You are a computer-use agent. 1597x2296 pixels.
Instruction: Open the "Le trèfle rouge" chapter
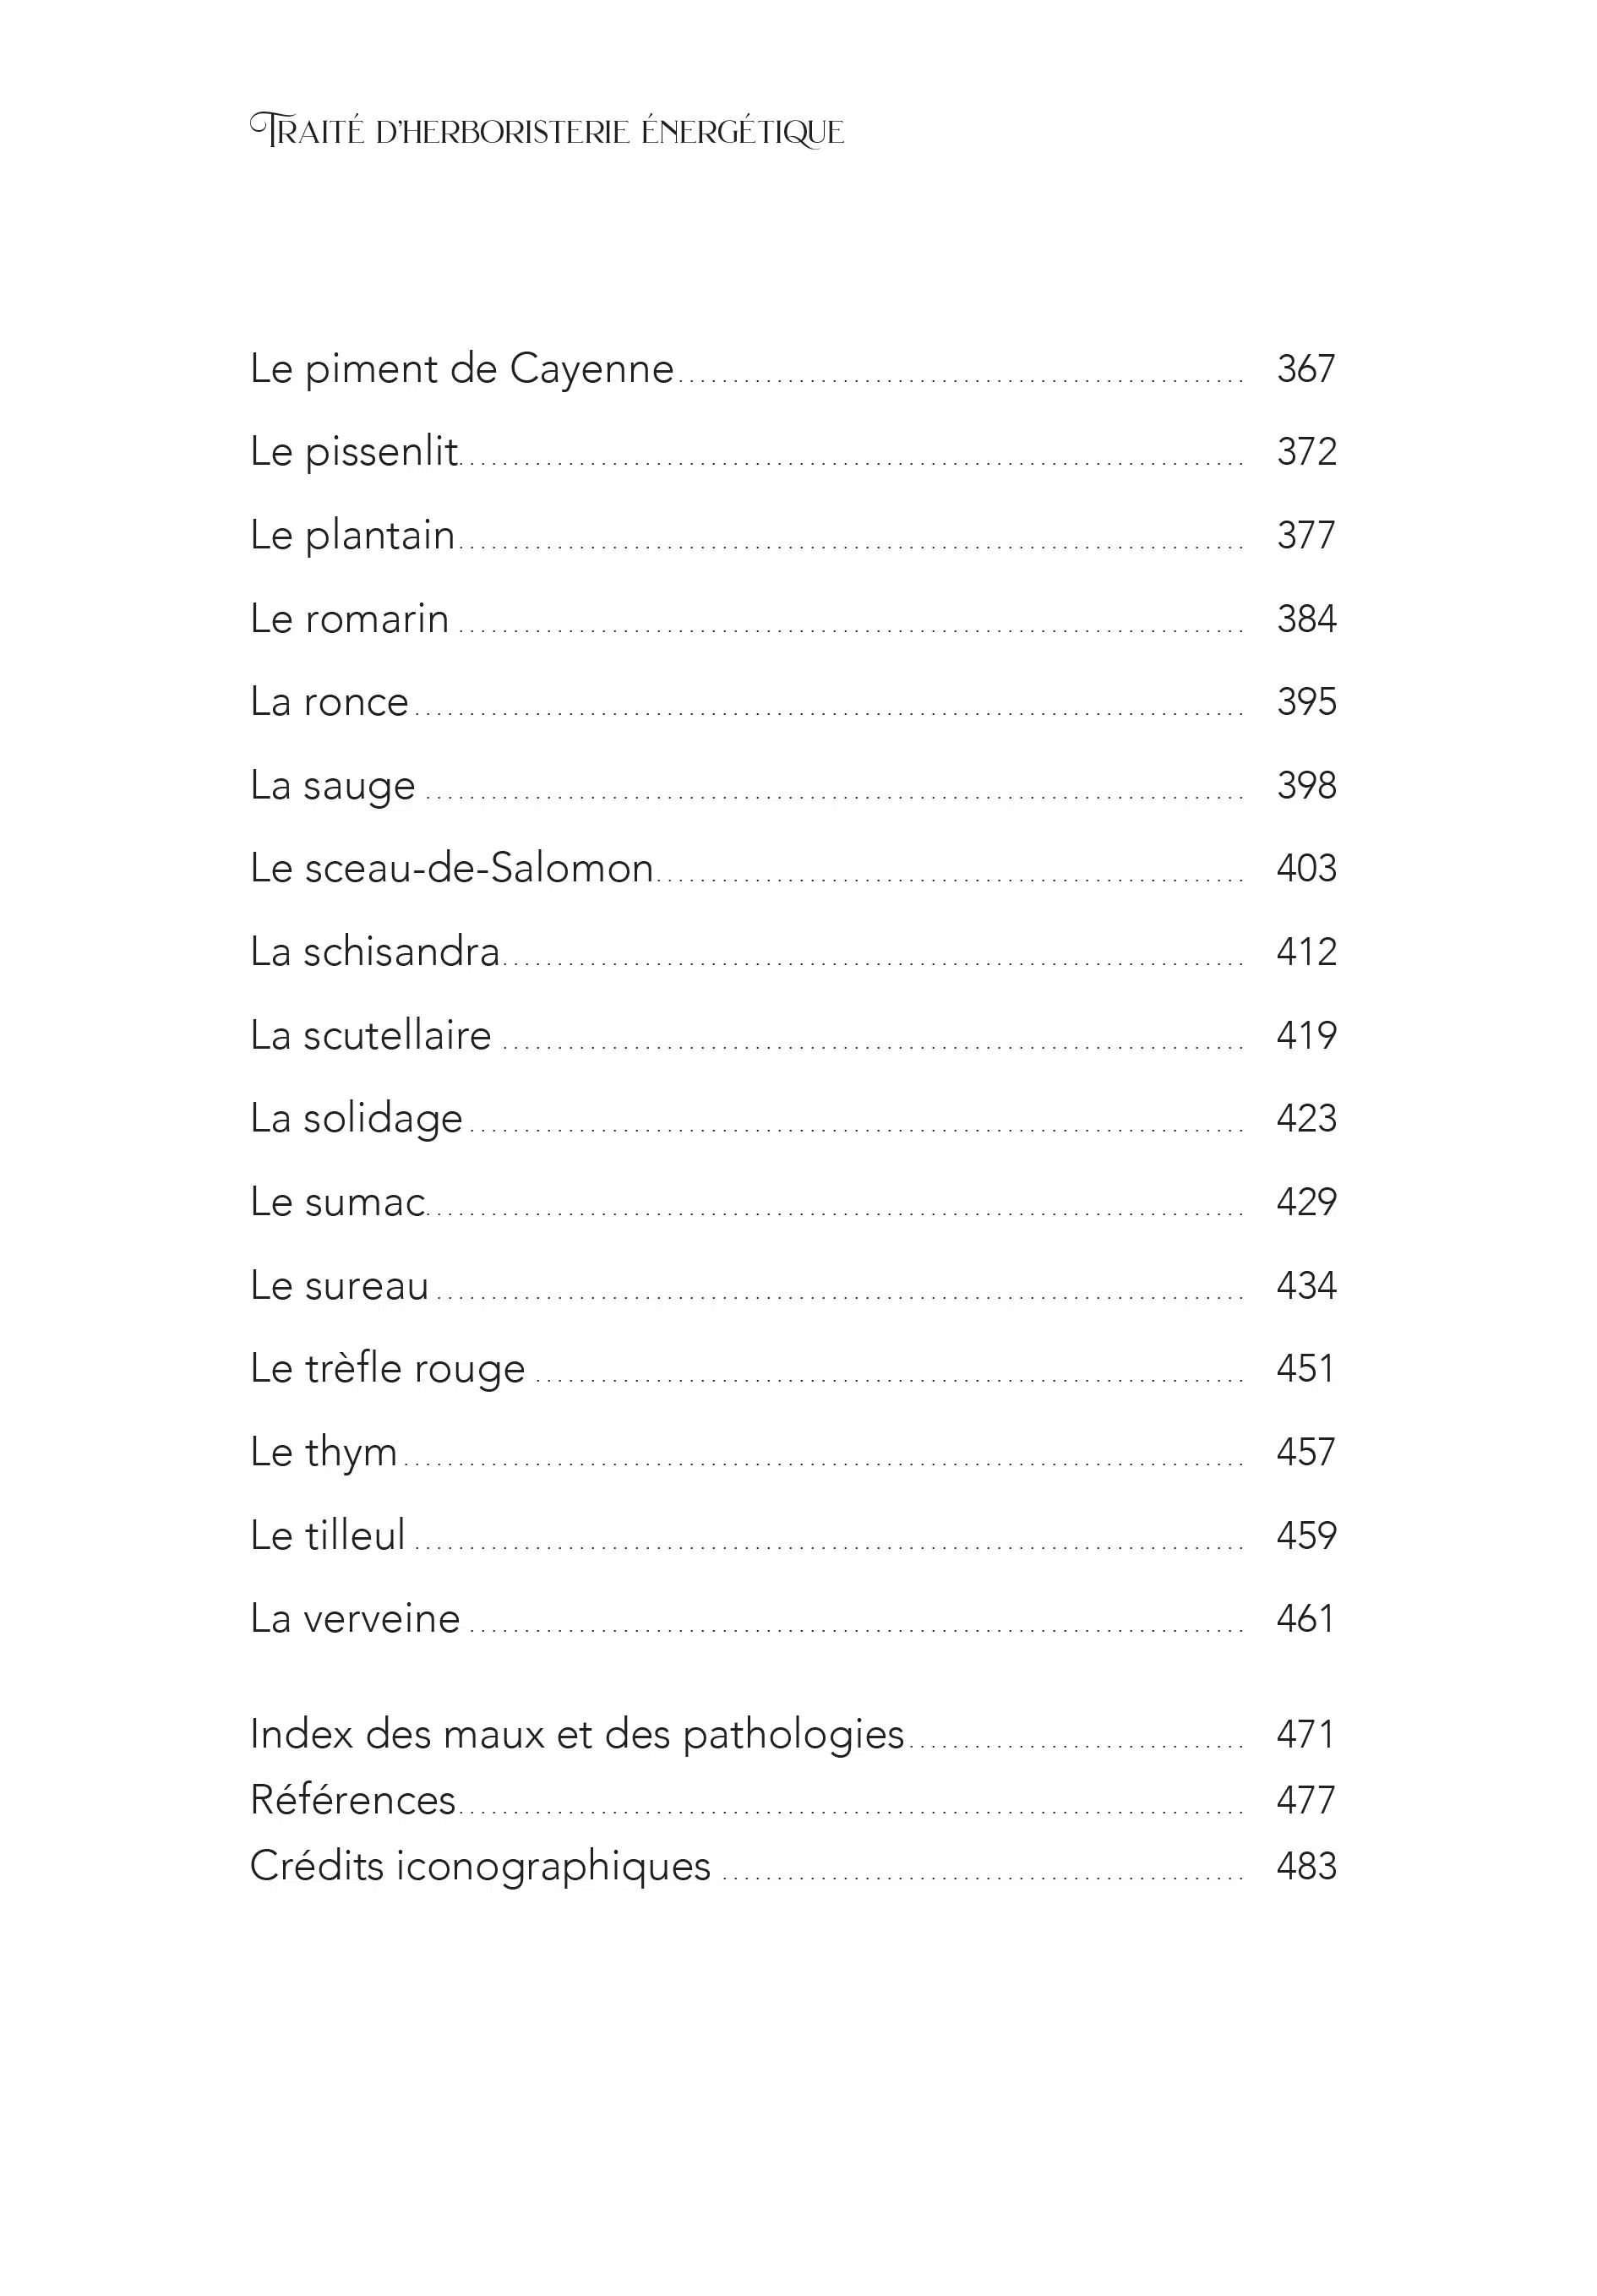coord(387,1368)
